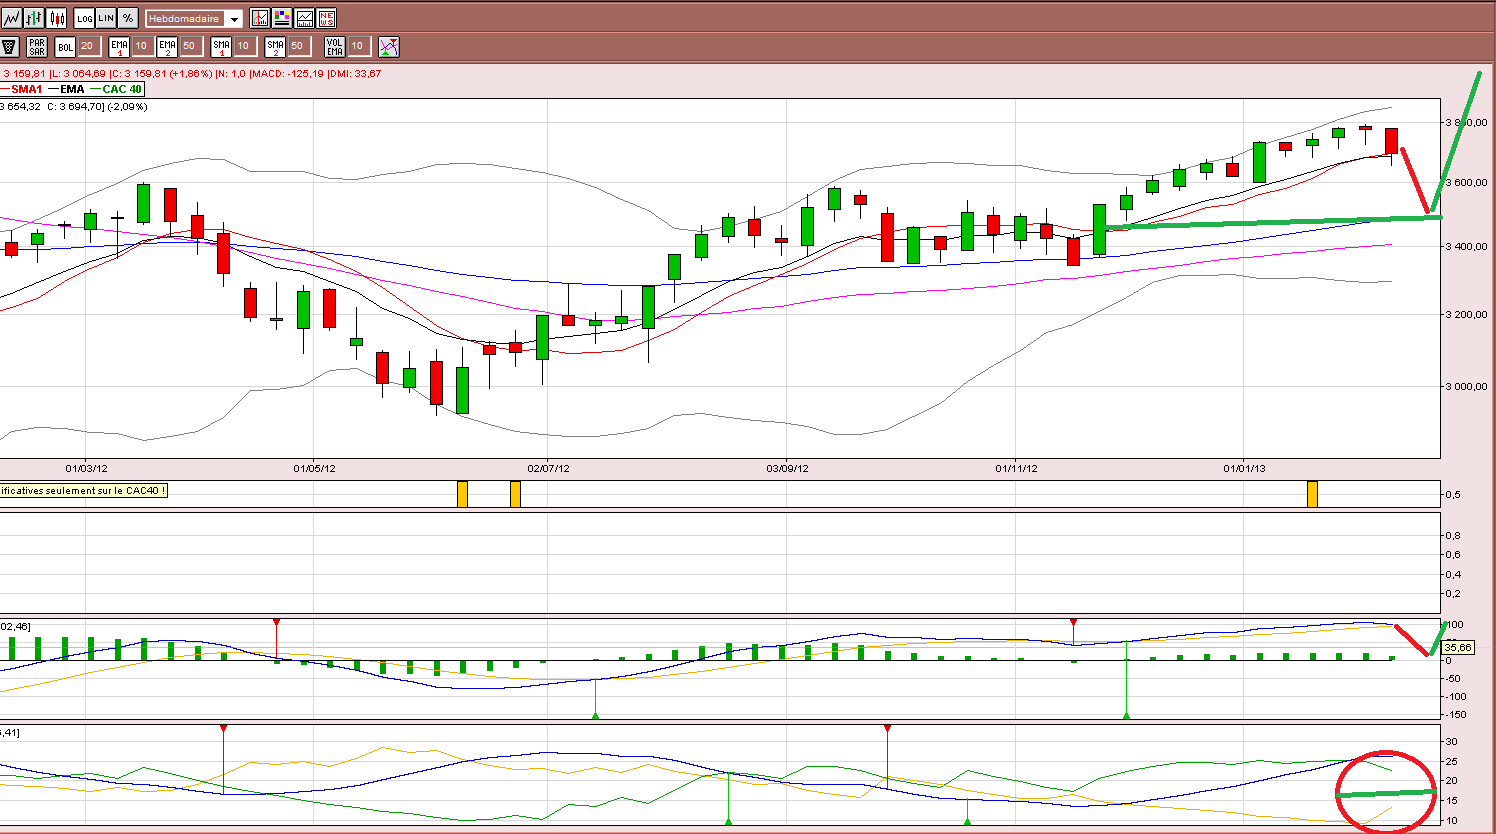Click the basket funnel icon
This screenshot has width=1496, height=834.
(10, 46)
